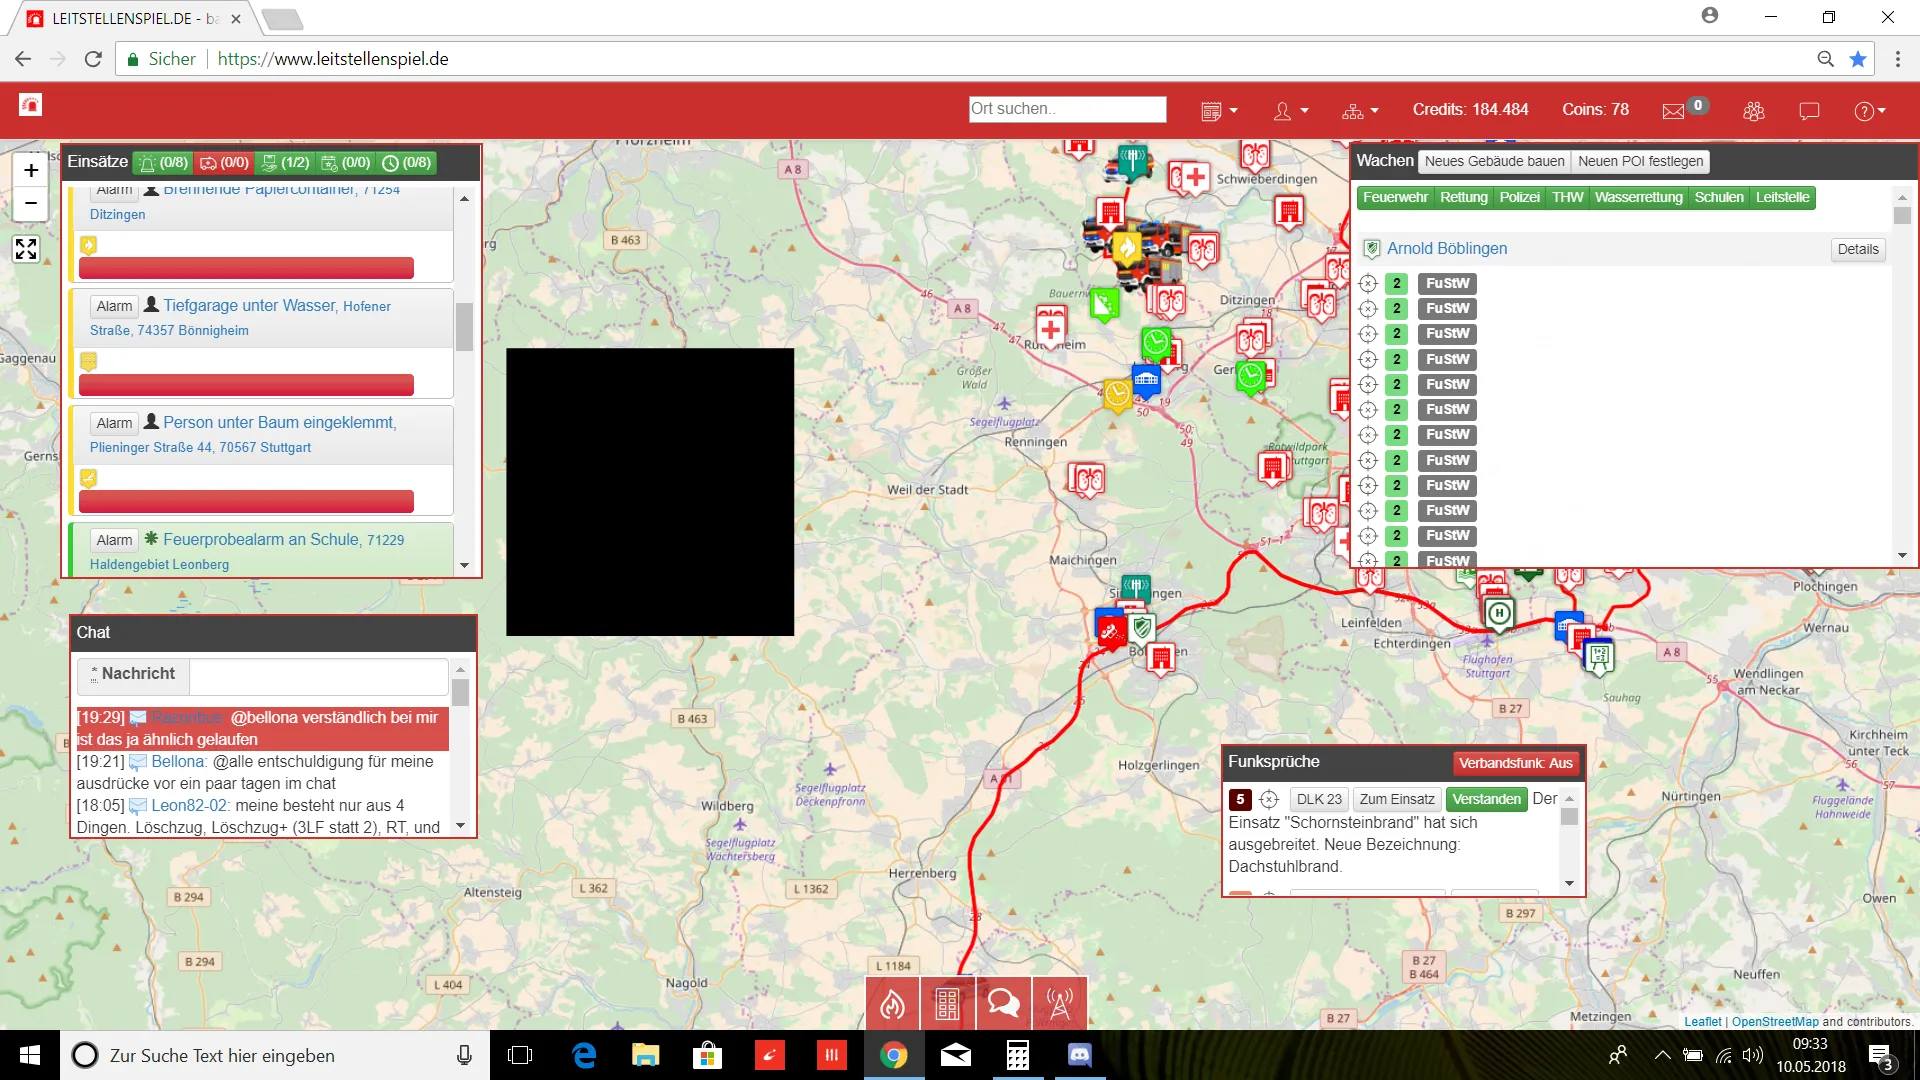The width and height of the screenshot is (1920, 1080).
Task: Click the chat bubbles icon in bottom toolbar
Action: [x=1003, y=1003]
